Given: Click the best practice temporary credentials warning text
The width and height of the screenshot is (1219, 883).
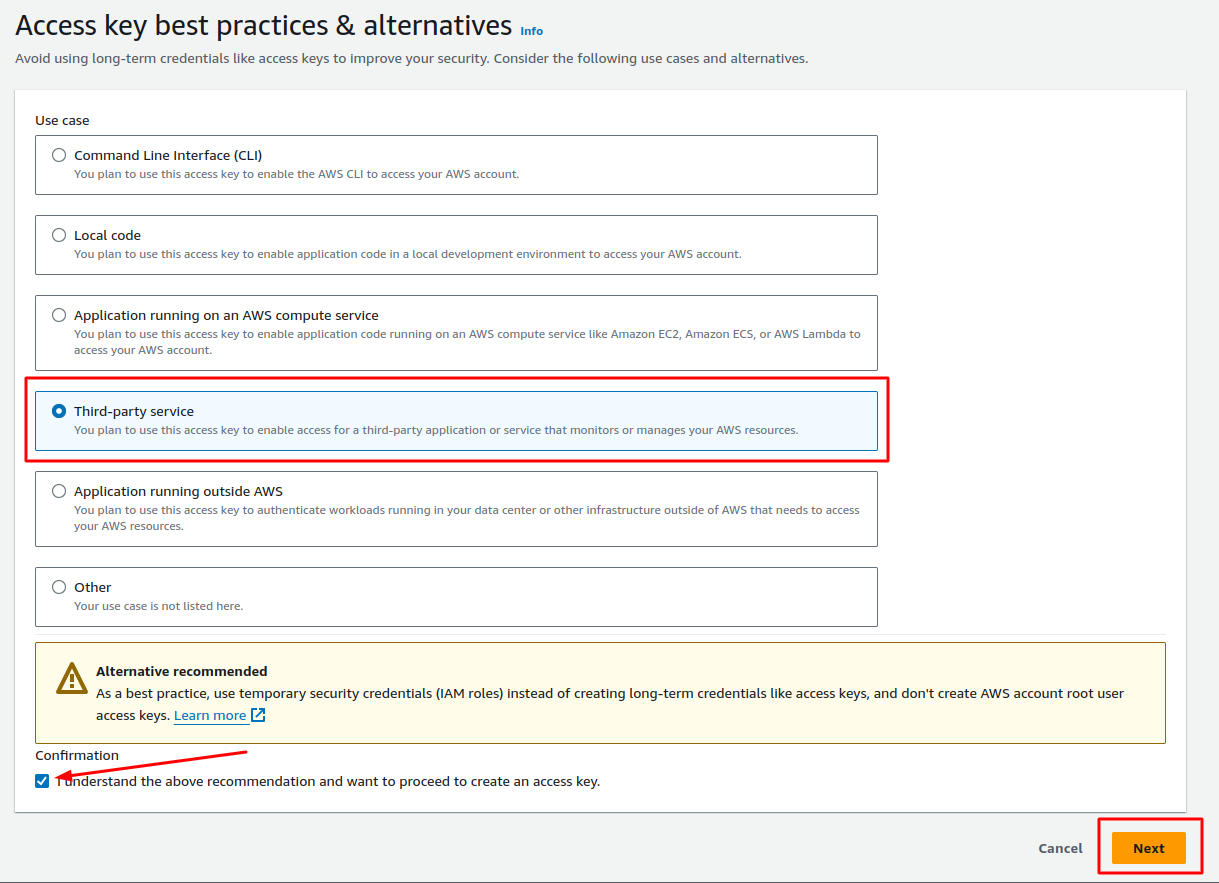Looking at the screenshot, I should (x=610, y=704).
